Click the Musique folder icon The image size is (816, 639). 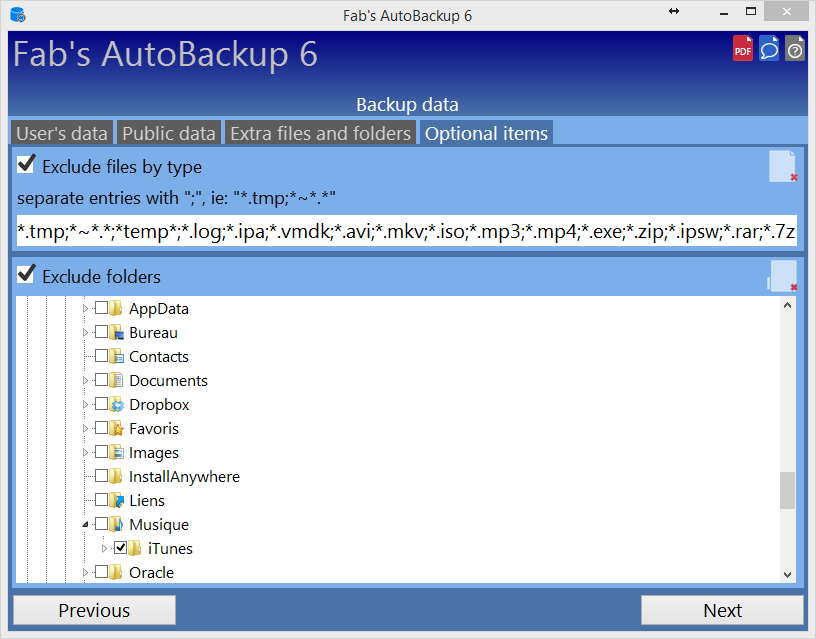coord(116,523)
